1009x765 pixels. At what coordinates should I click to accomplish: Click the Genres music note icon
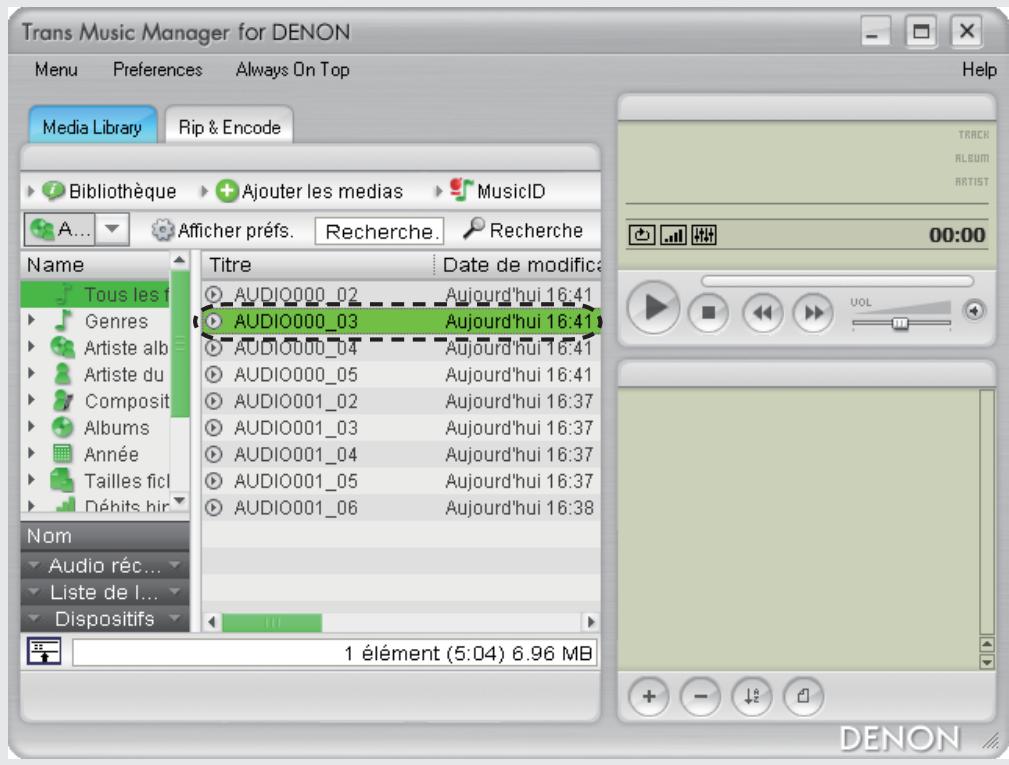coord(63,320)
